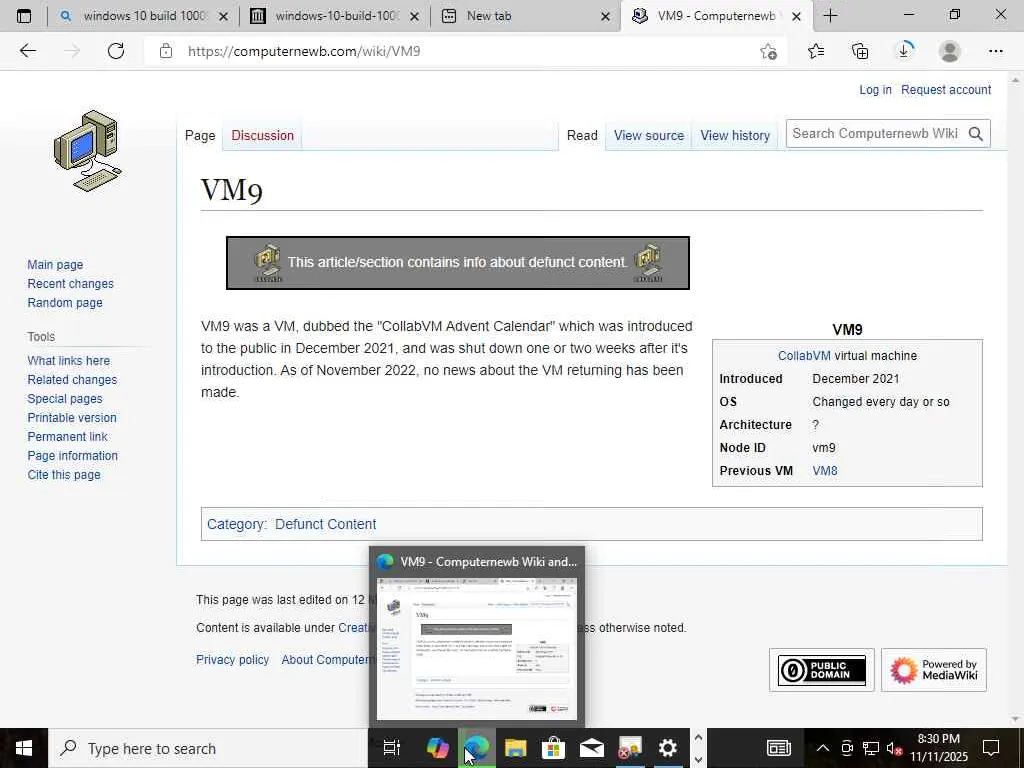
Task: Open Related changes link
Action: click(72, 379)
